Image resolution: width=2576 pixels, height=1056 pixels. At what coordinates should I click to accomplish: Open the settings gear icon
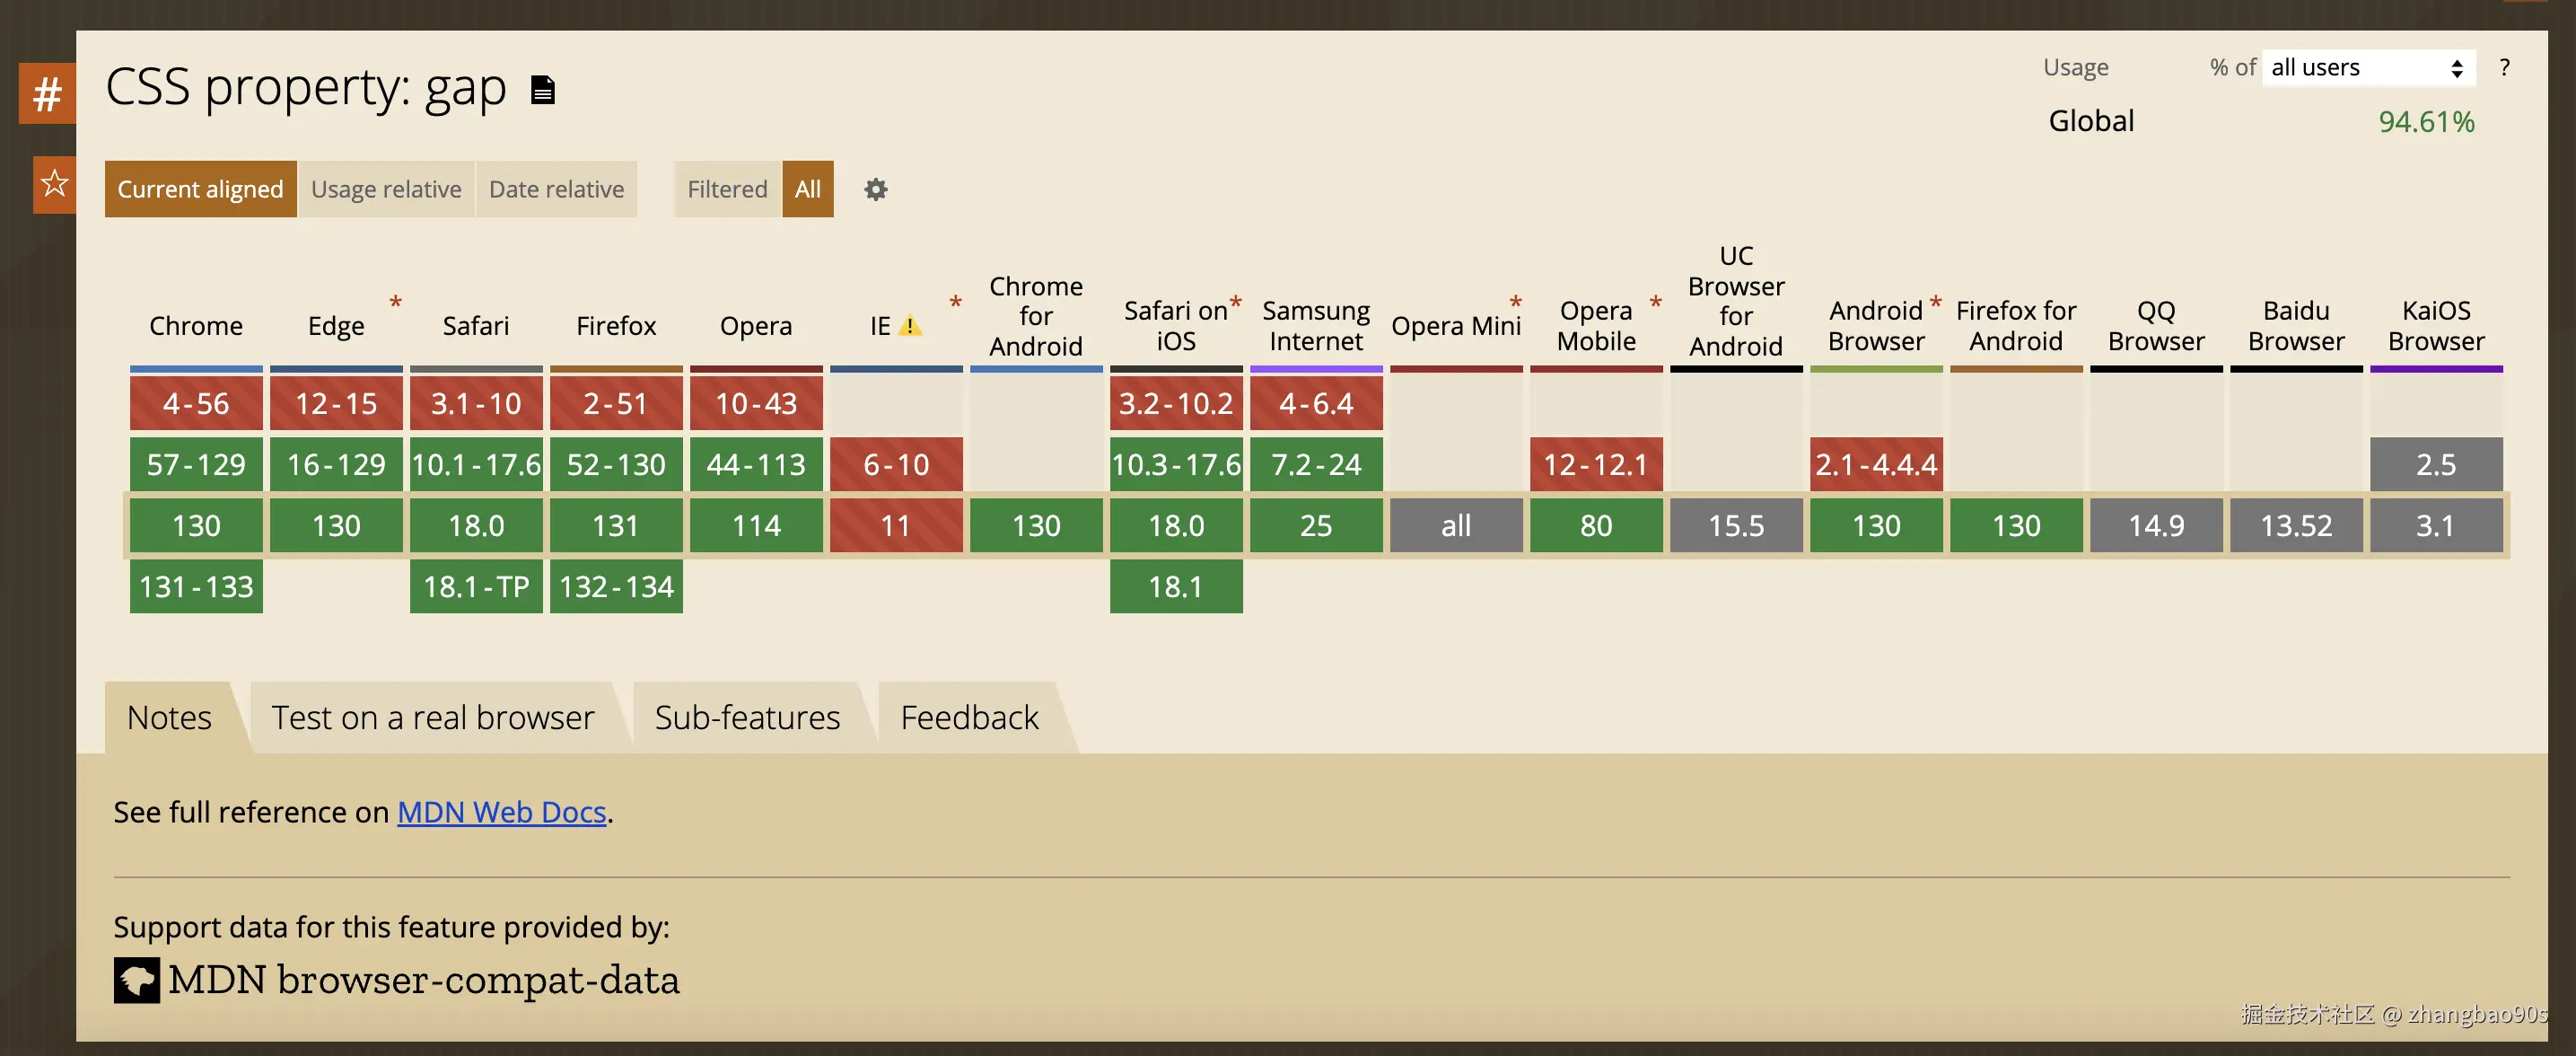point(876,189)
